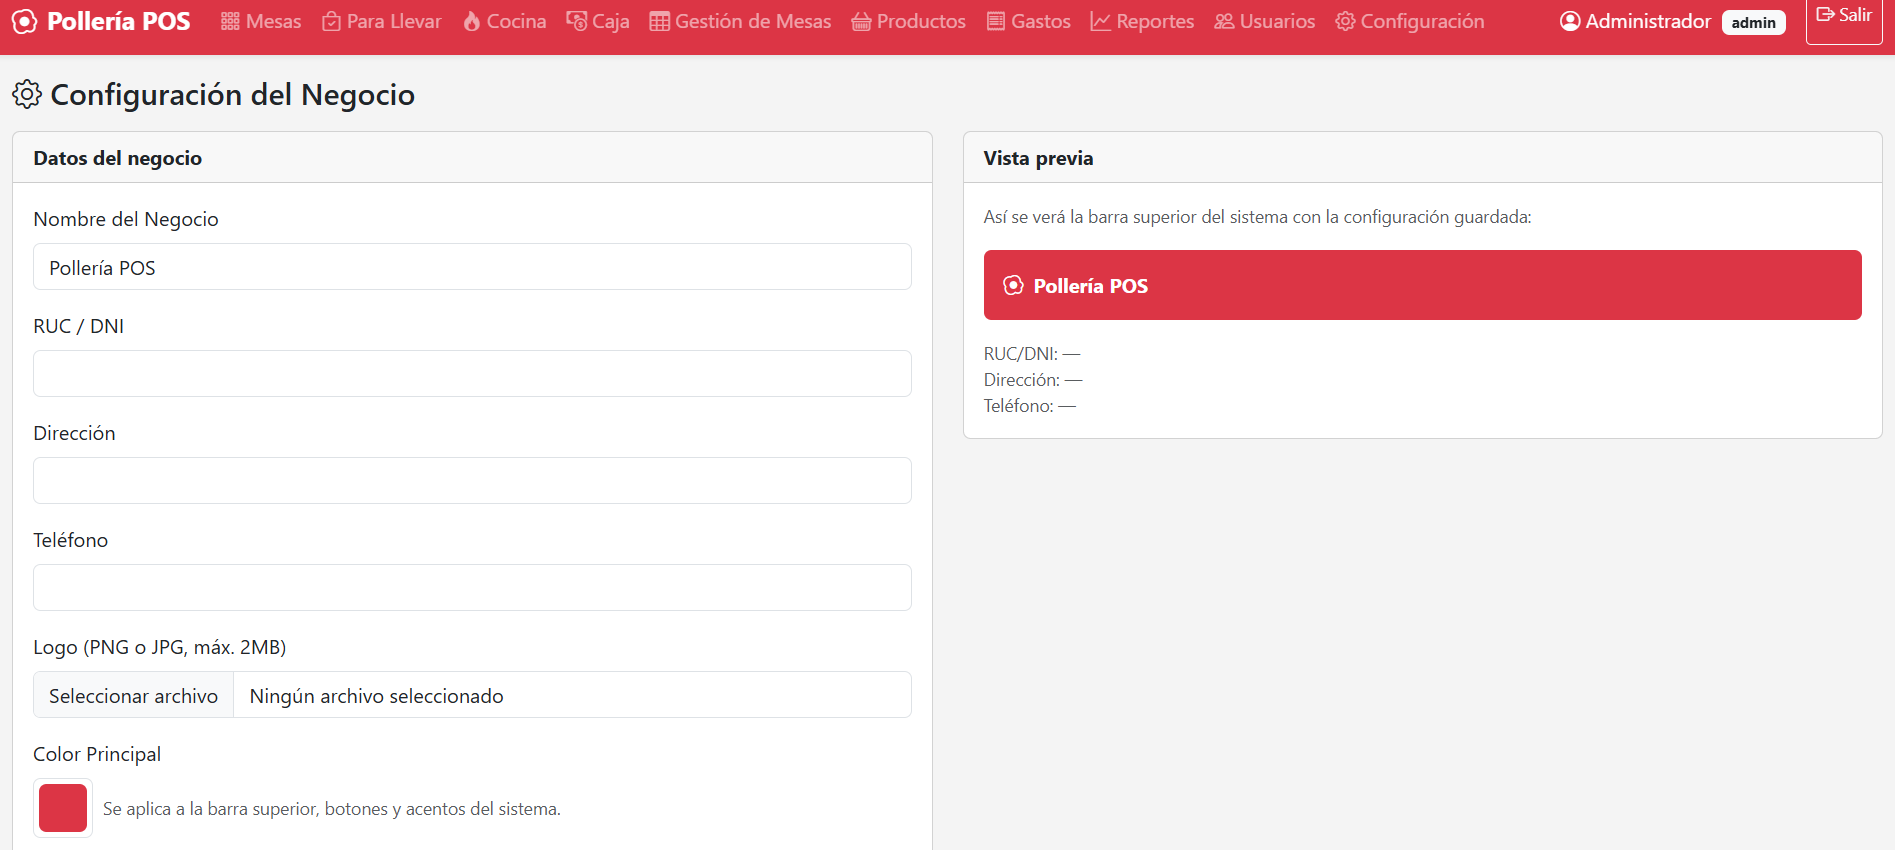1895x850 pixels.
Task: Open the Para Llevar menu item
Action: pos(382,21)
